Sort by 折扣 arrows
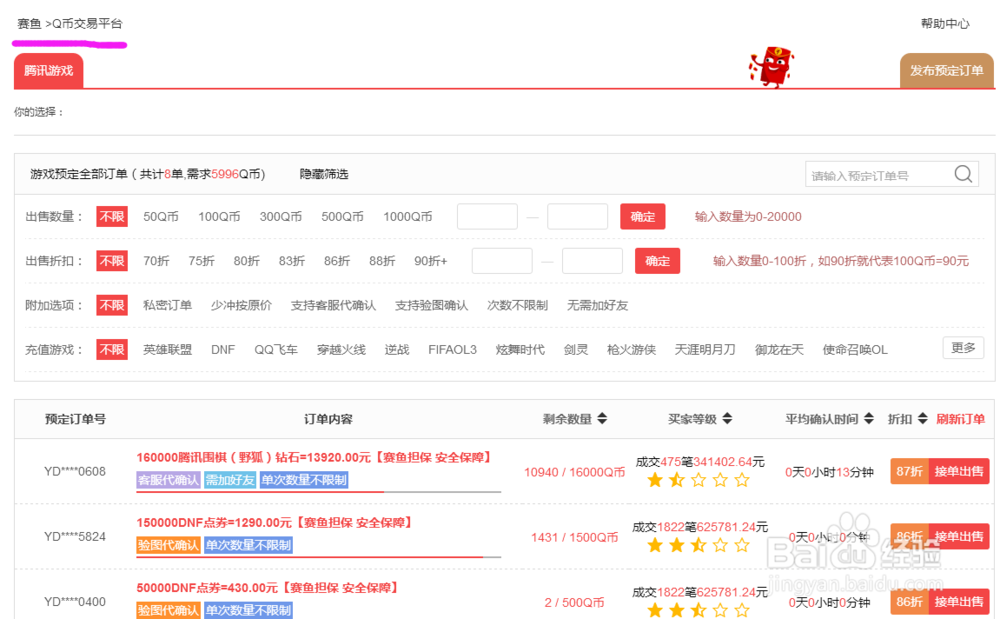This screenshot has width=1000, height=619. 923,419
